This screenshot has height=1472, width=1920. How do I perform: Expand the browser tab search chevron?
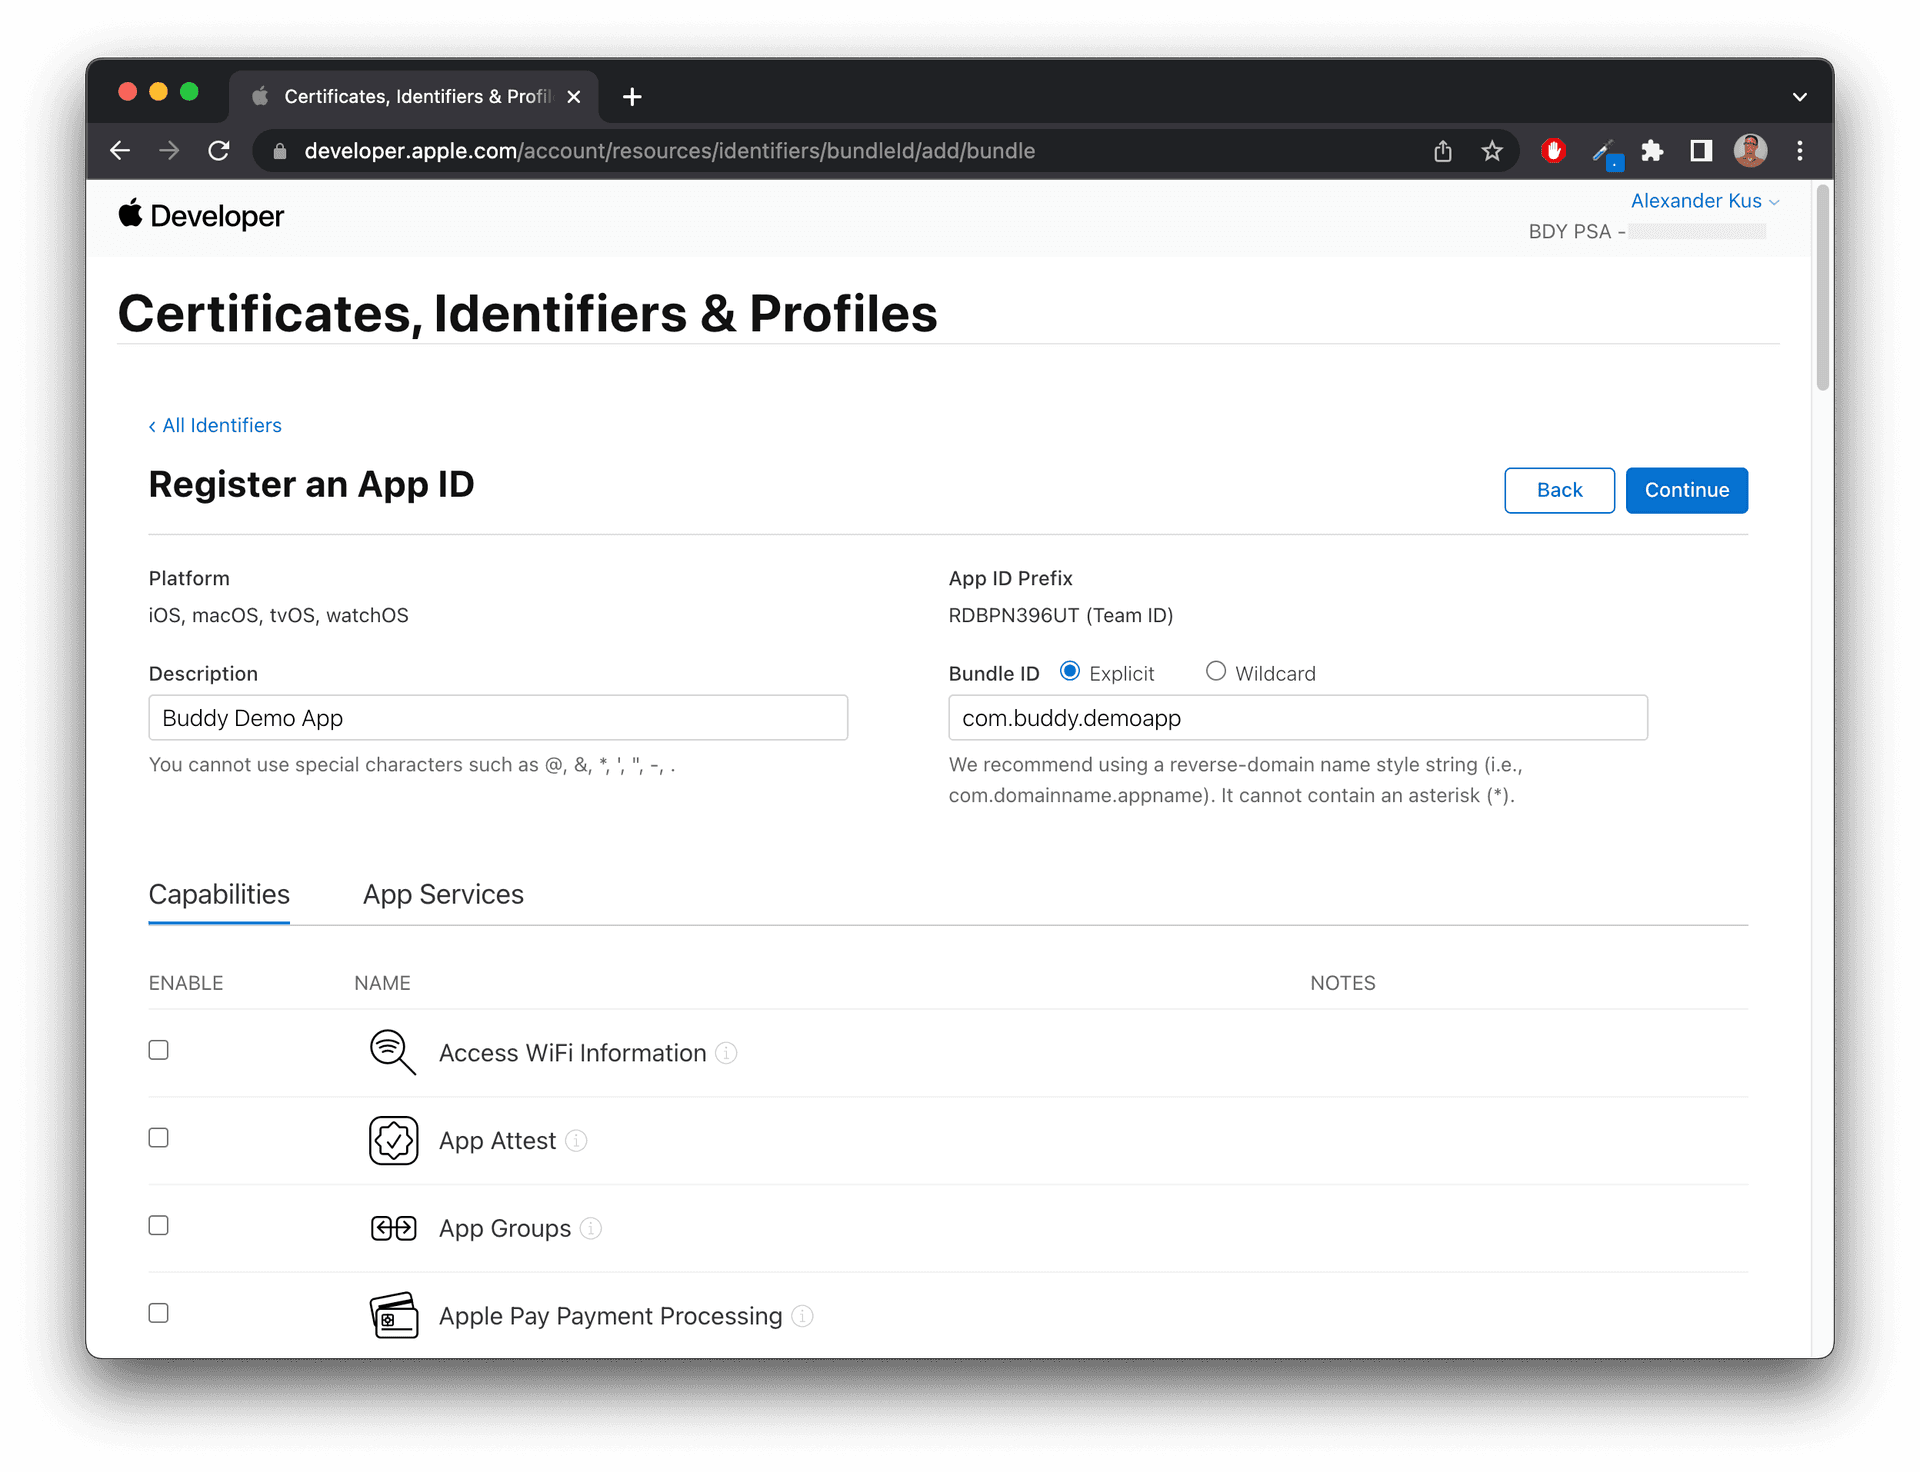1800,96
